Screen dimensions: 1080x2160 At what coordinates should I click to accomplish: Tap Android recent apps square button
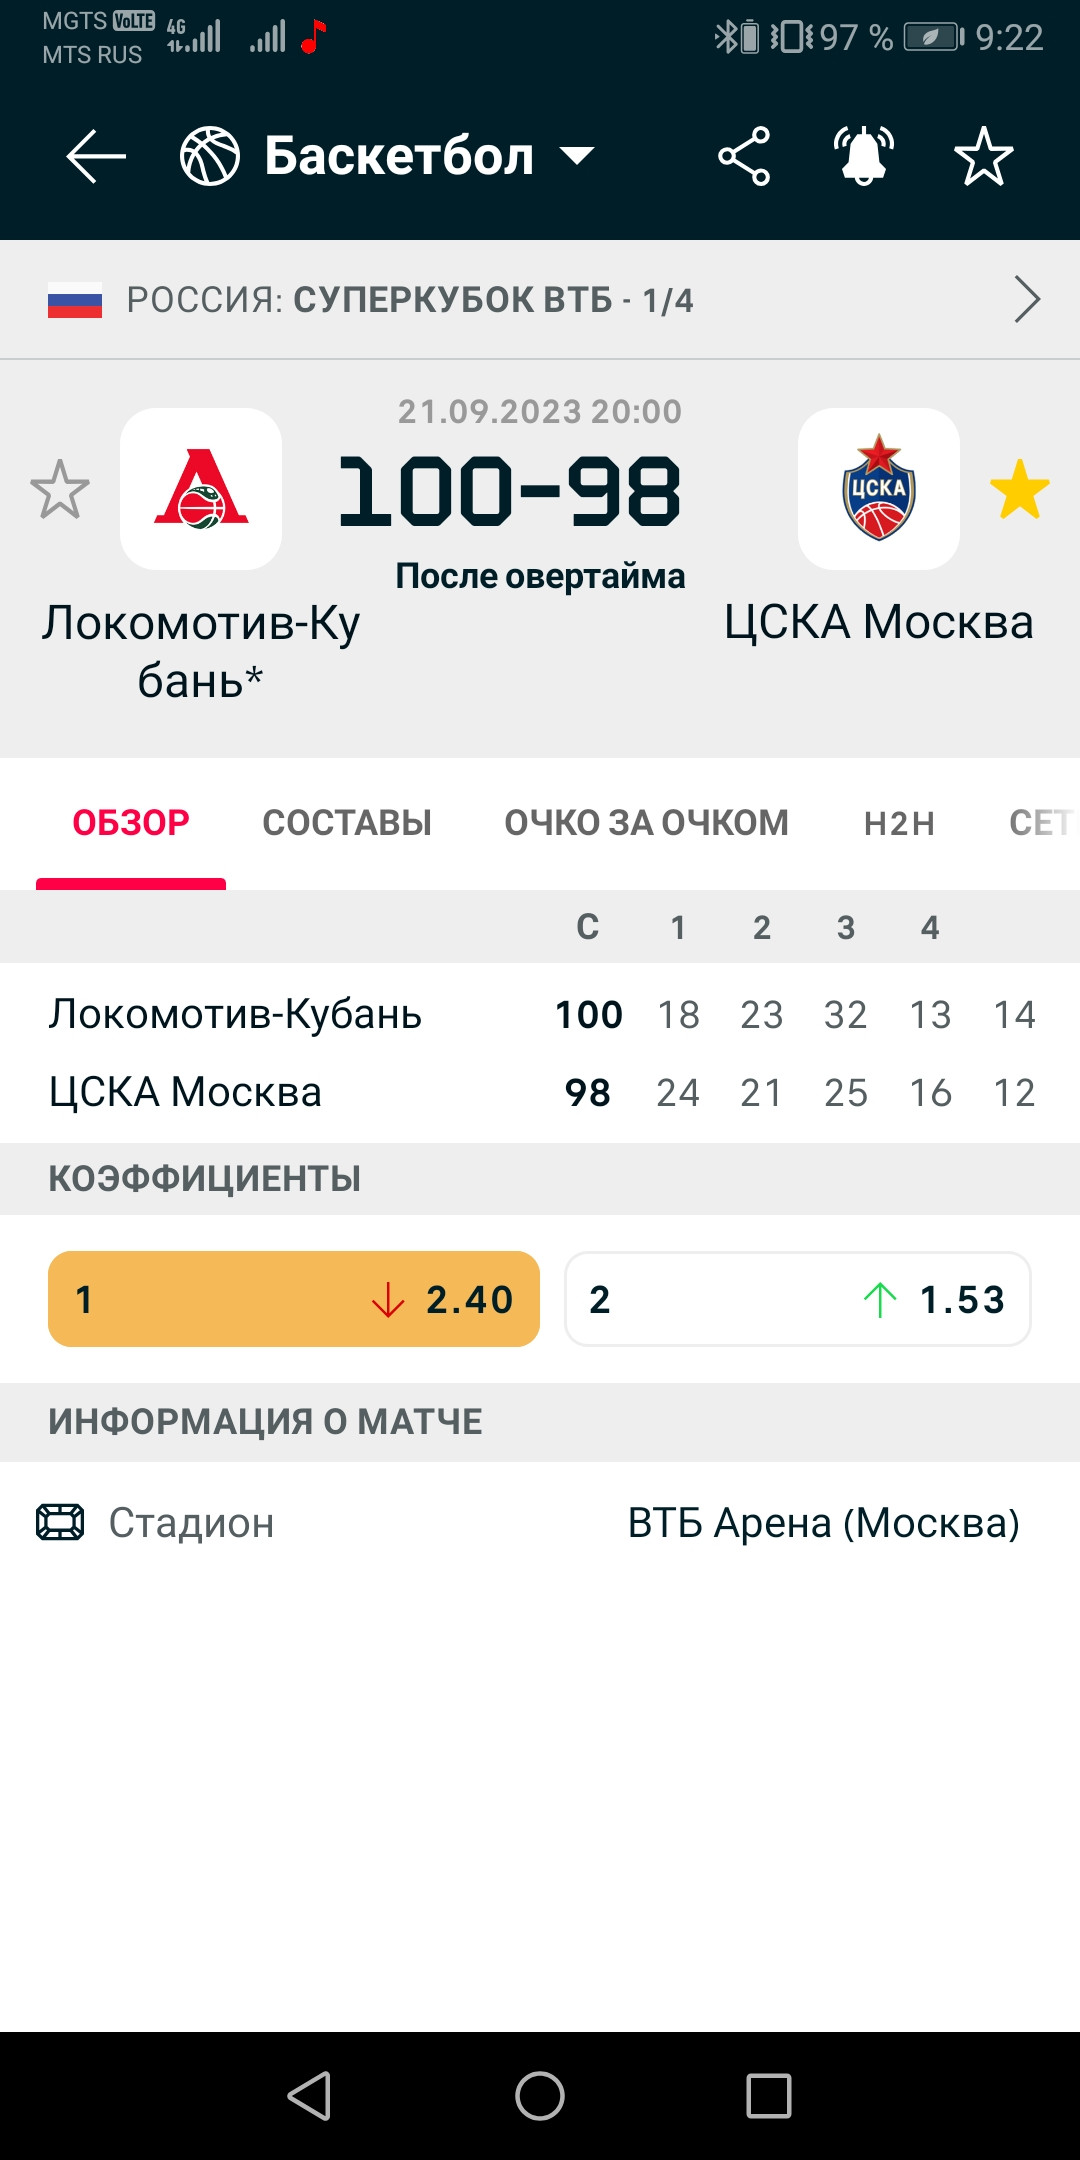click(769, 2095)
